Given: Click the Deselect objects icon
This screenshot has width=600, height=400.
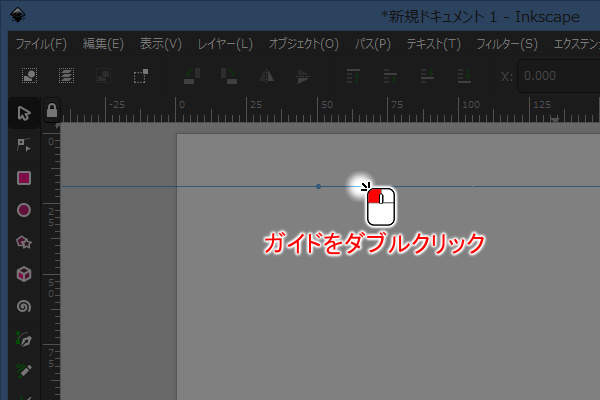Looking at the screenshot, I should click(x=103, y=76).
